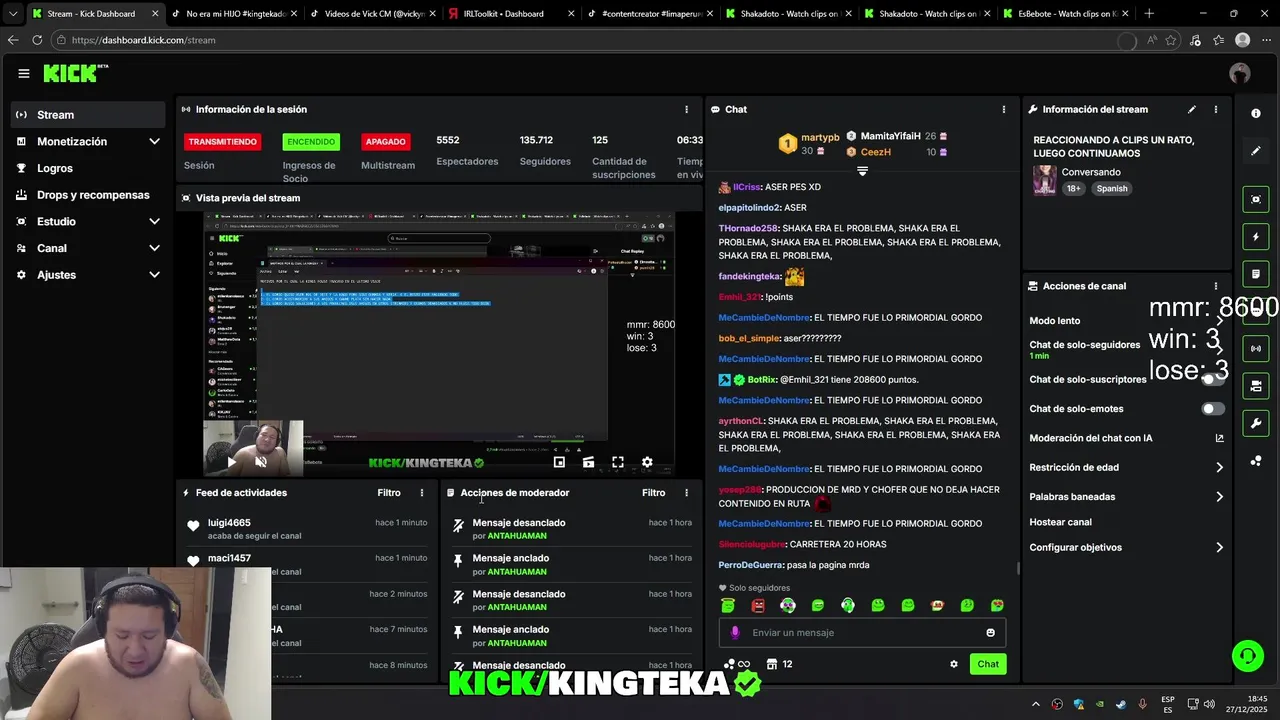Open Configurar objetivos settings arrow
This screenshot has width=1280, height=720.
pos(1219,547)
